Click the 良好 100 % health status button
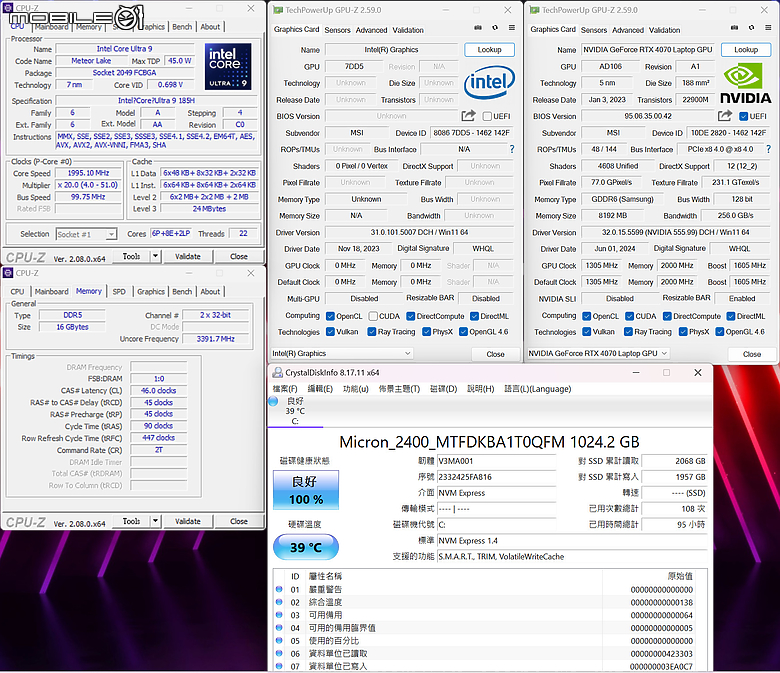The image size is (780, 673). pos(306,490)
